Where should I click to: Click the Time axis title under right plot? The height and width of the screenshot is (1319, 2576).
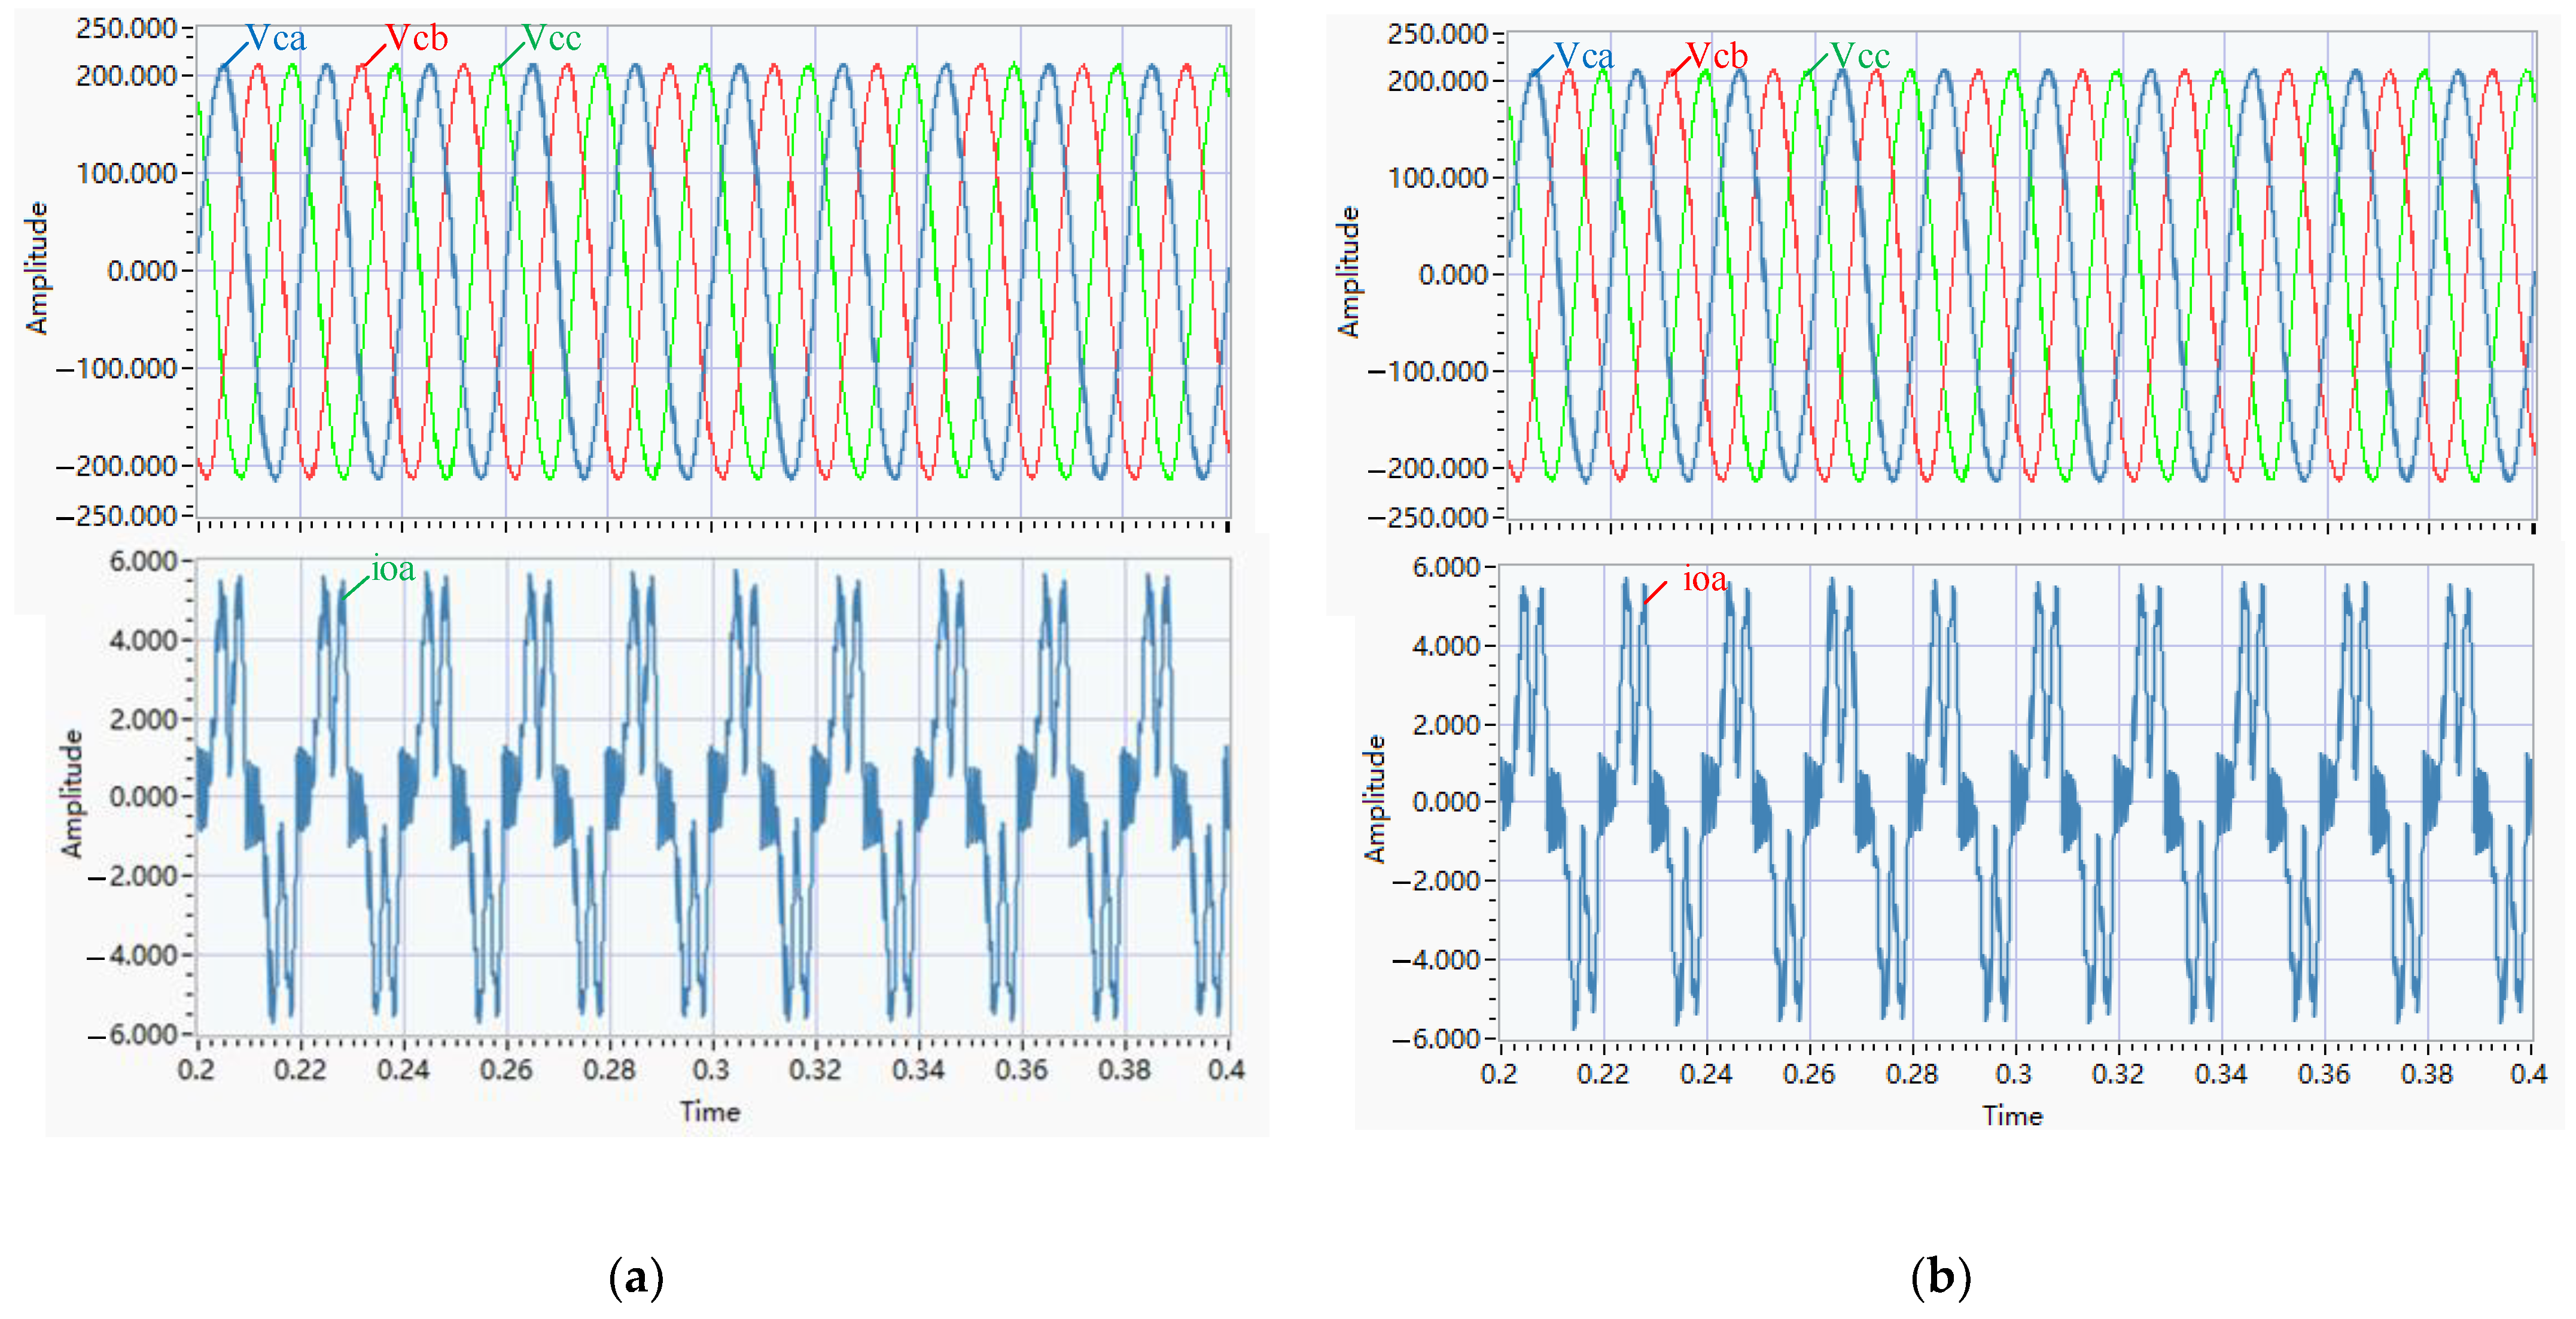(2013, 1116)
